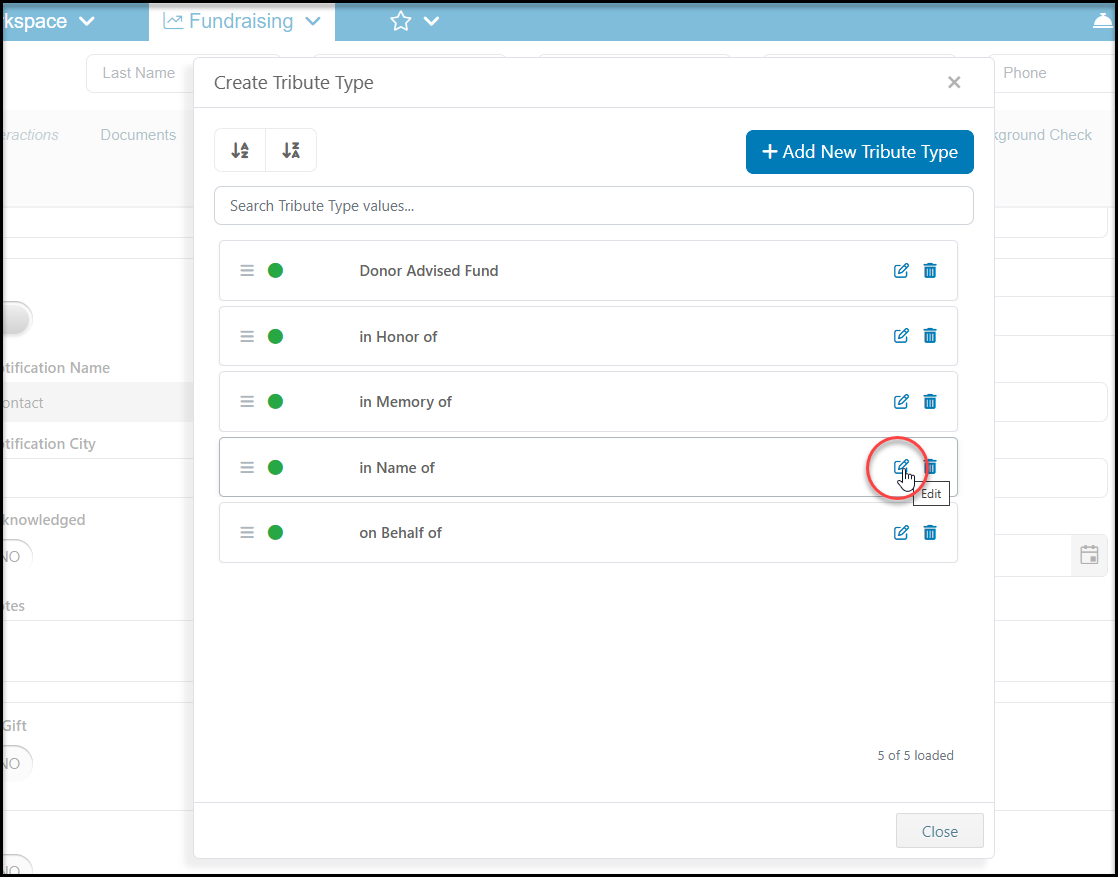
Task: Grab the on Behalf of drag handle
Action: (247, 533)
